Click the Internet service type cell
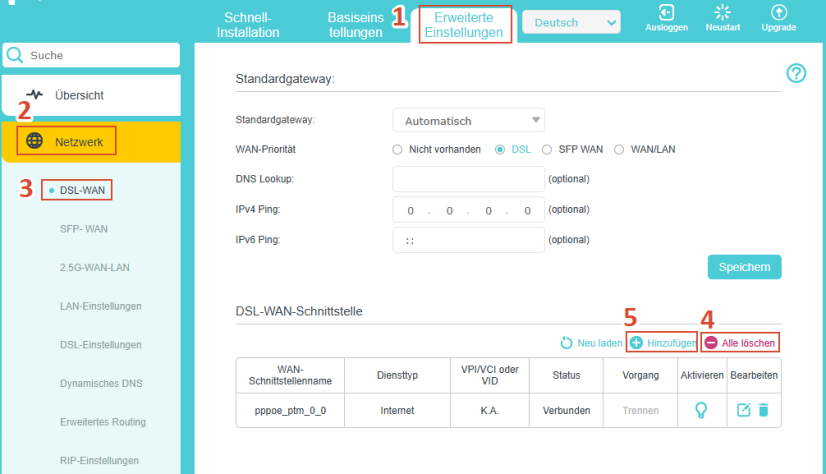This screenshot has height=474, width=826. (x=397, y=410)
